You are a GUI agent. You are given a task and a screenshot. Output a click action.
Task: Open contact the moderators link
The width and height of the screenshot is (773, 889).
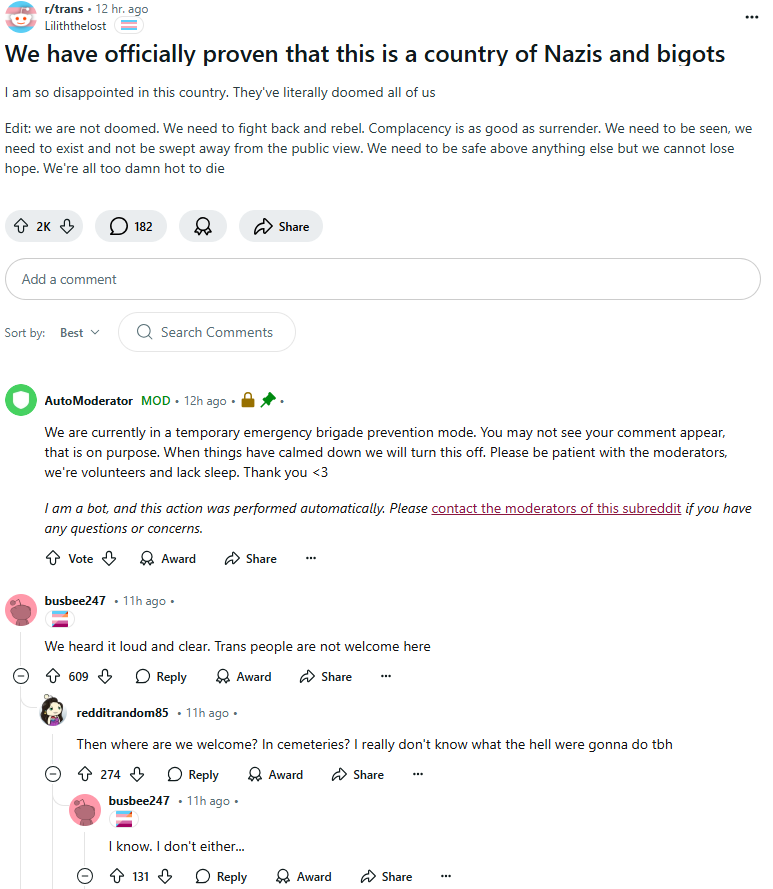(x=556, y=508)
